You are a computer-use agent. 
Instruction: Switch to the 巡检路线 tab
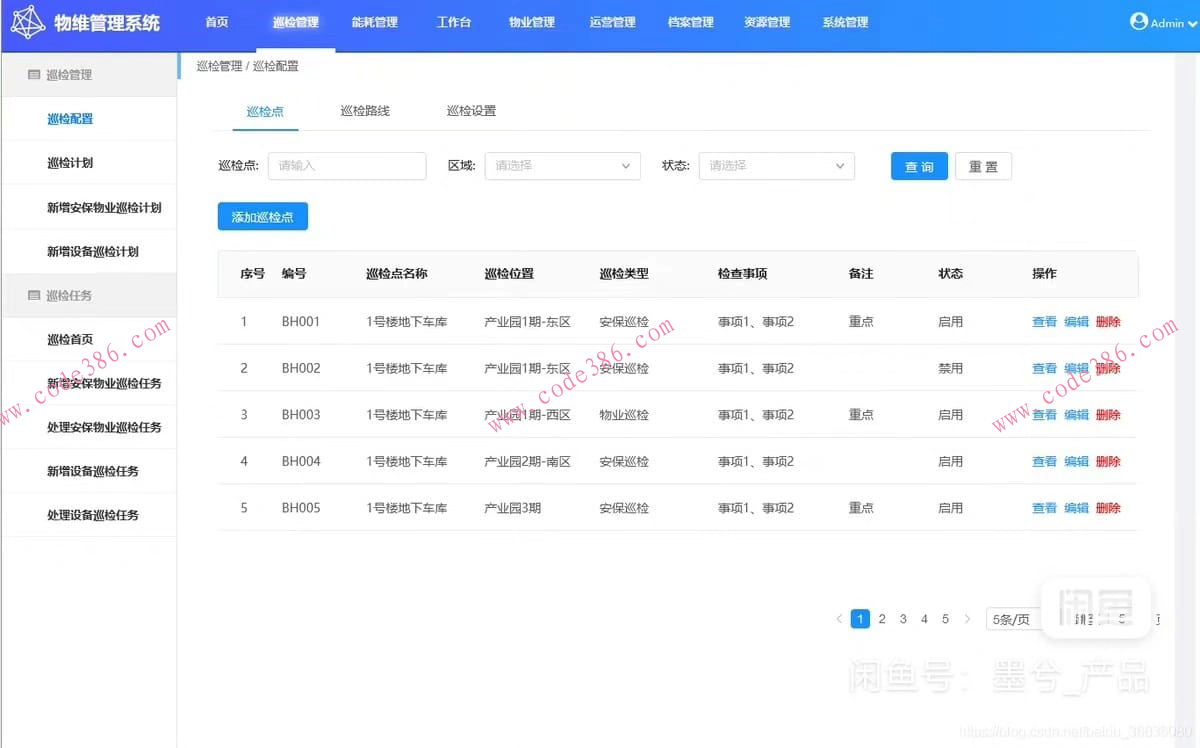point(364,111)
